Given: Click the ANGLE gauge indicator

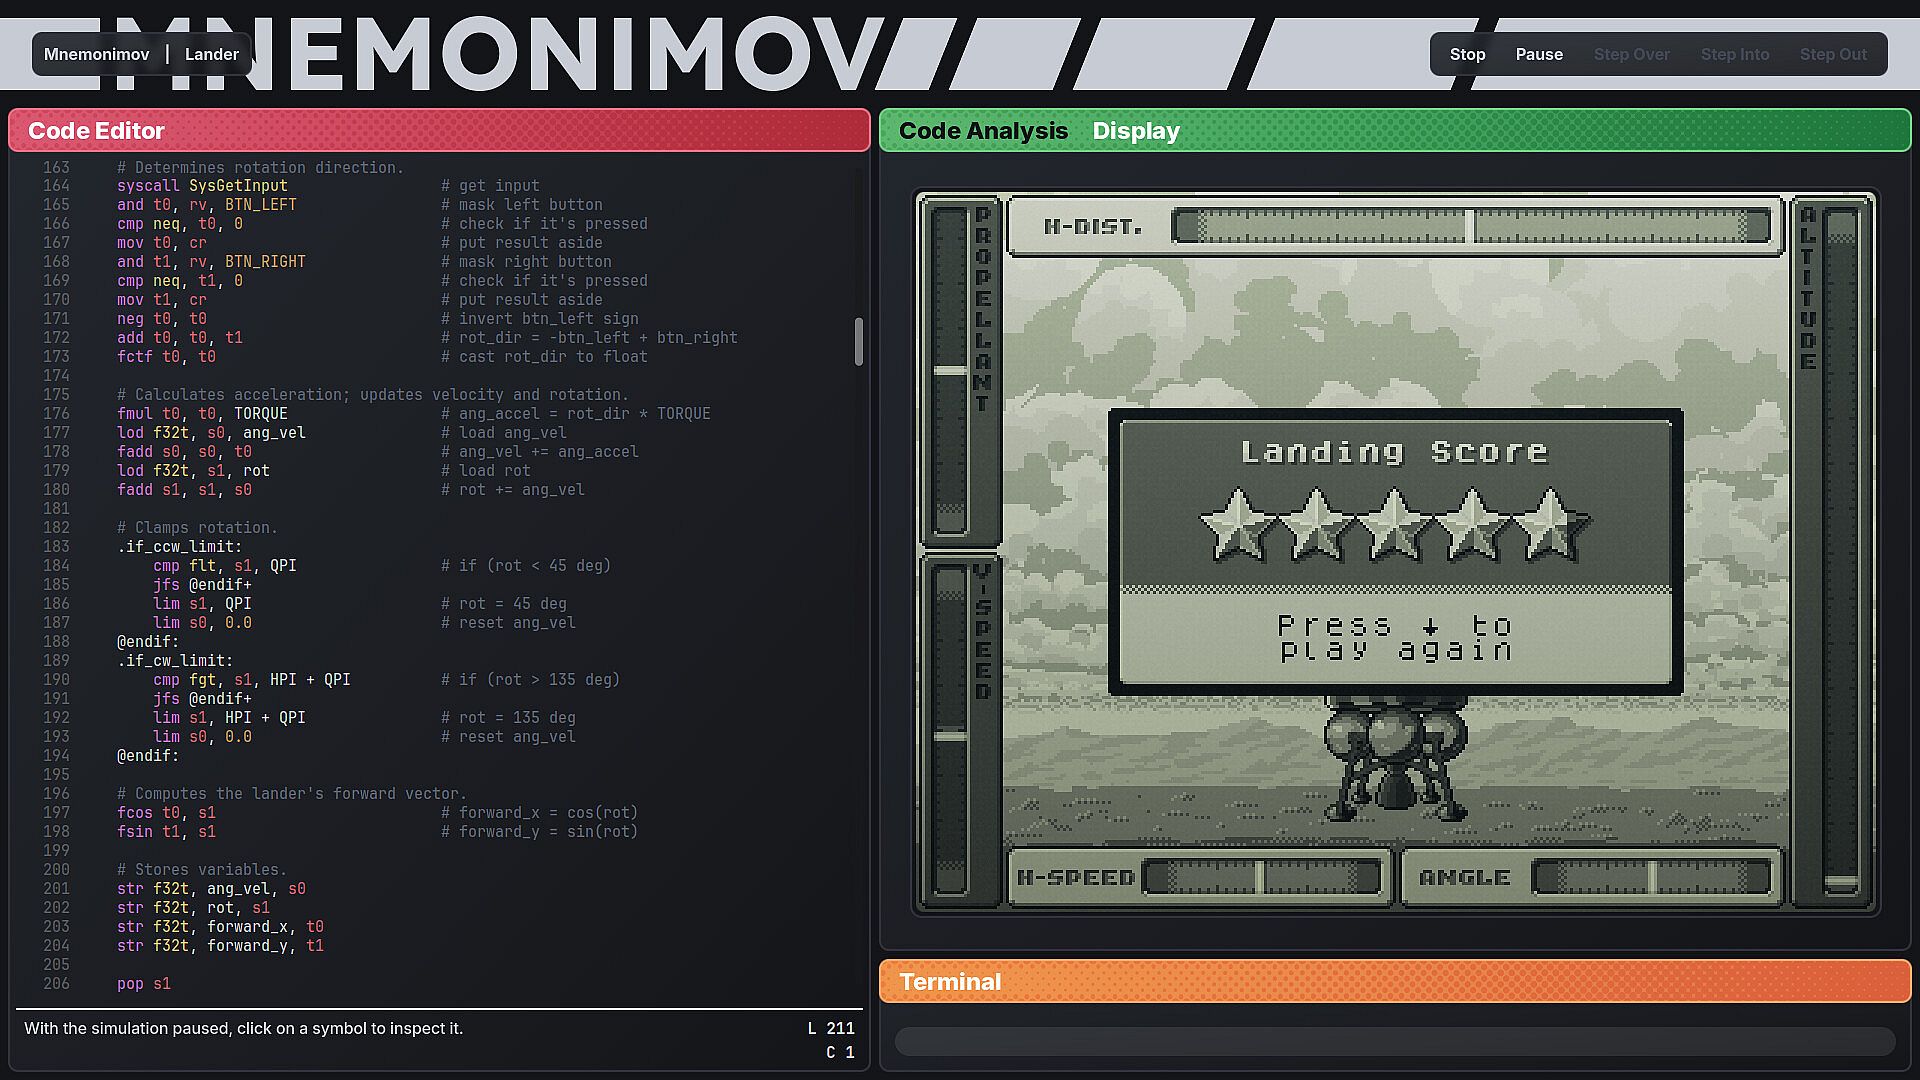Looking at the screenshot, I should 1651,878.
